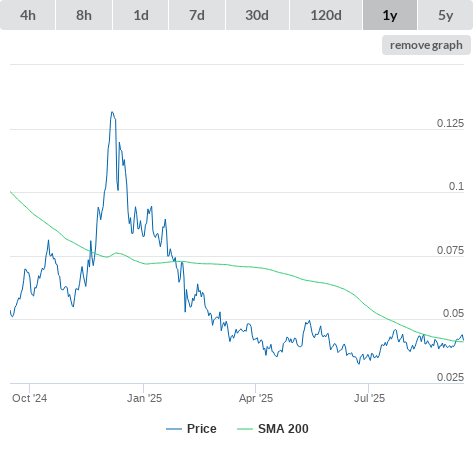Viewport: 474px width, 455px height.
Task: Click the Jan '25 axis label
Action: tap(144, 398)
